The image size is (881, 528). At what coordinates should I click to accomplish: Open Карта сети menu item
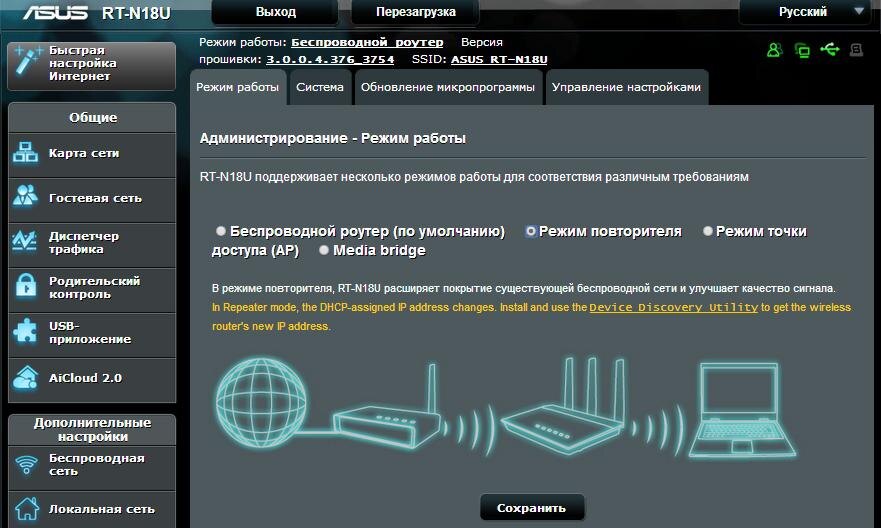click(92, 153)
